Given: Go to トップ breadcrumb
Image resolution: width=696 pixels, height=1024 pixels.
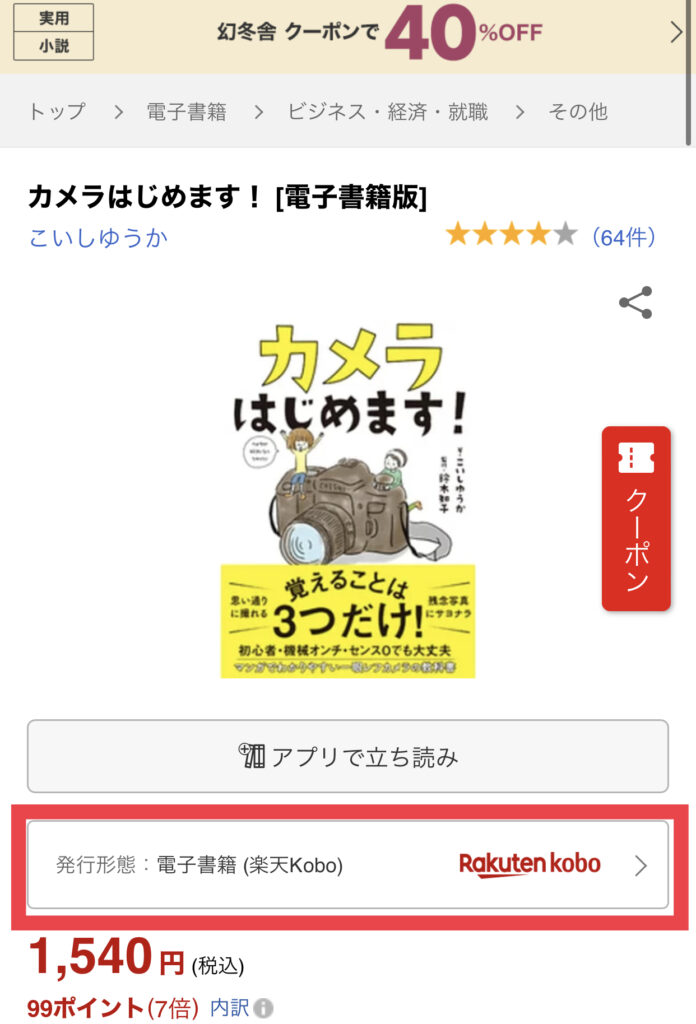Looking at the screenshot, I should tap(57, 112).
